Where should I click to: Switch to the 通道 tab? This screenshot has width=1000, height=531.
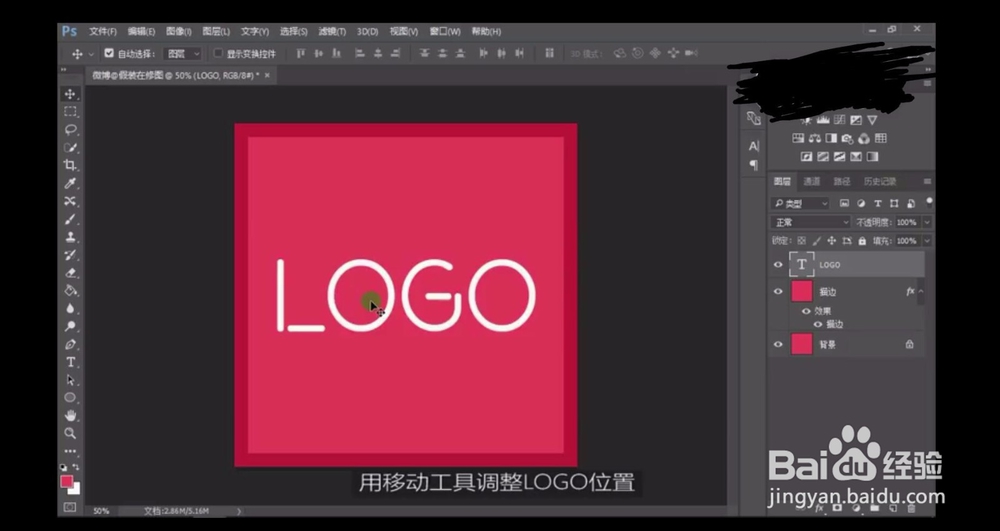click(811, 182)
